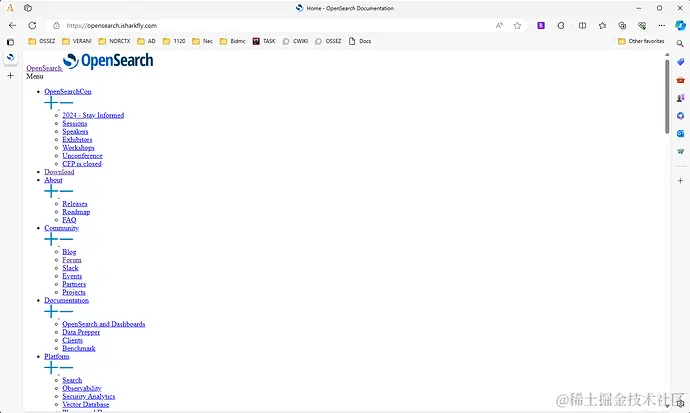Viewport: 690px width, 413px height.
Task: Expand the plus icon under Community
Action: (x=51, y=239)
